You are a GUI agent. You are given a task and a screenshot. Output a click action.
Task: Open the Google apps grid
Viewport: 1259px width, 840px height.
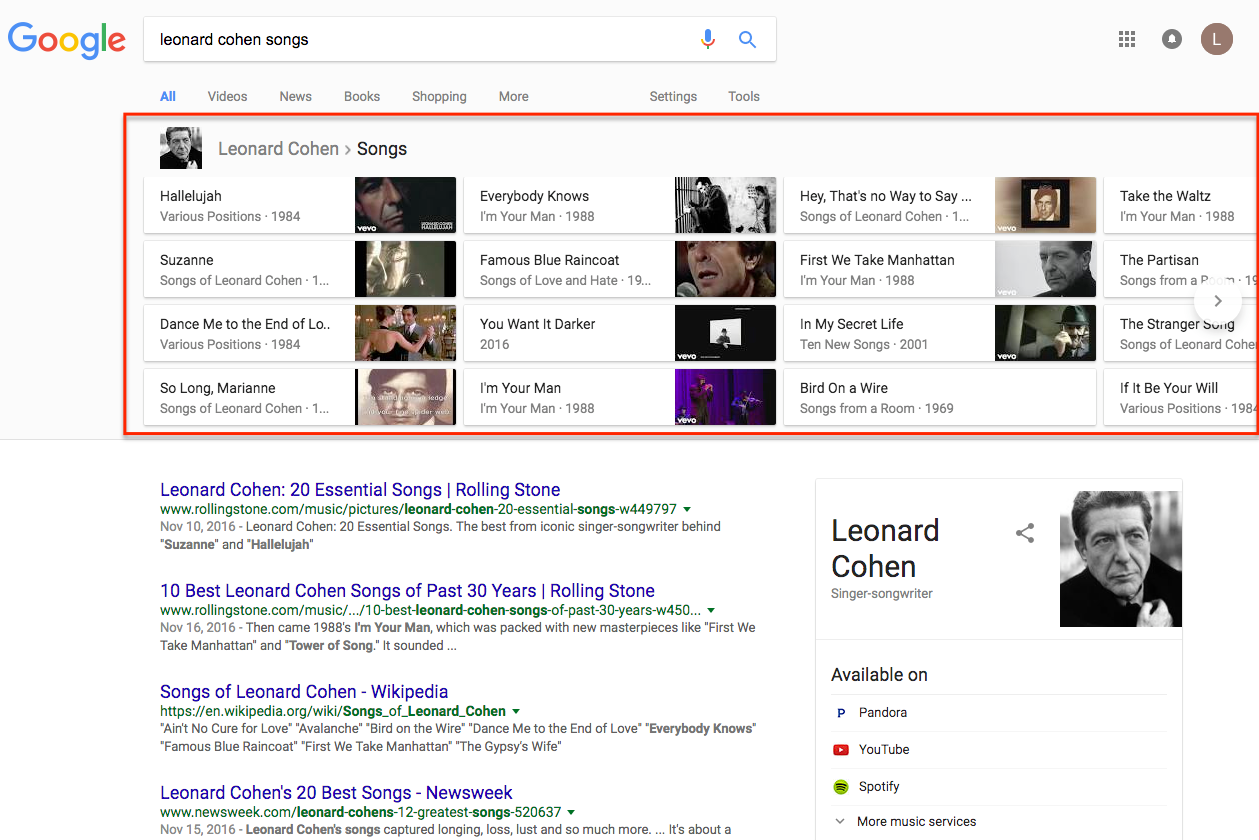point(1127,40)
